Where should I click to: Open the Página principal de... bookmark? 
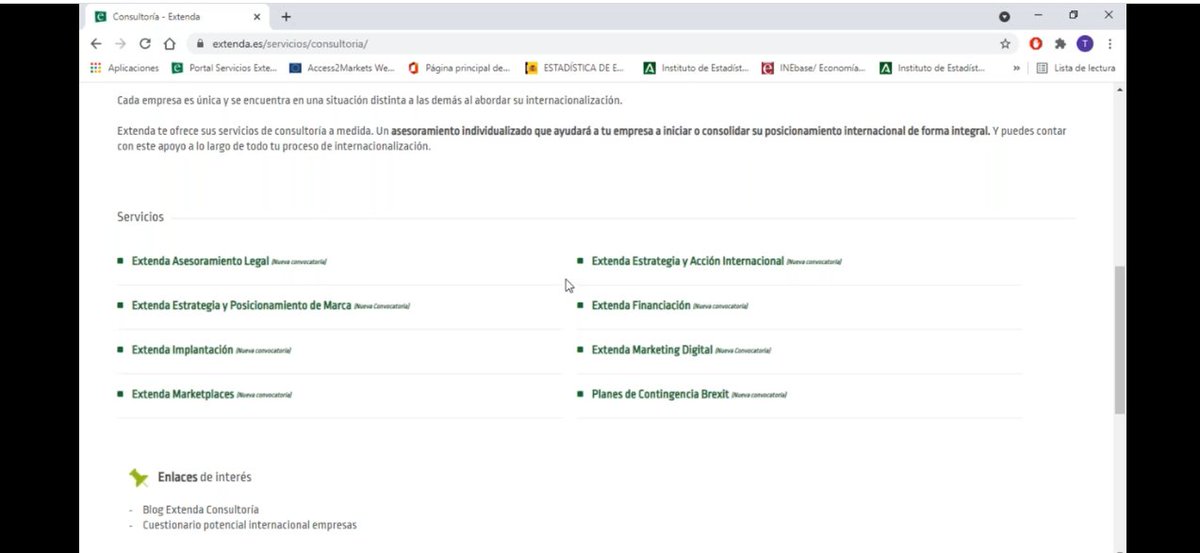(x=460, y=68)
